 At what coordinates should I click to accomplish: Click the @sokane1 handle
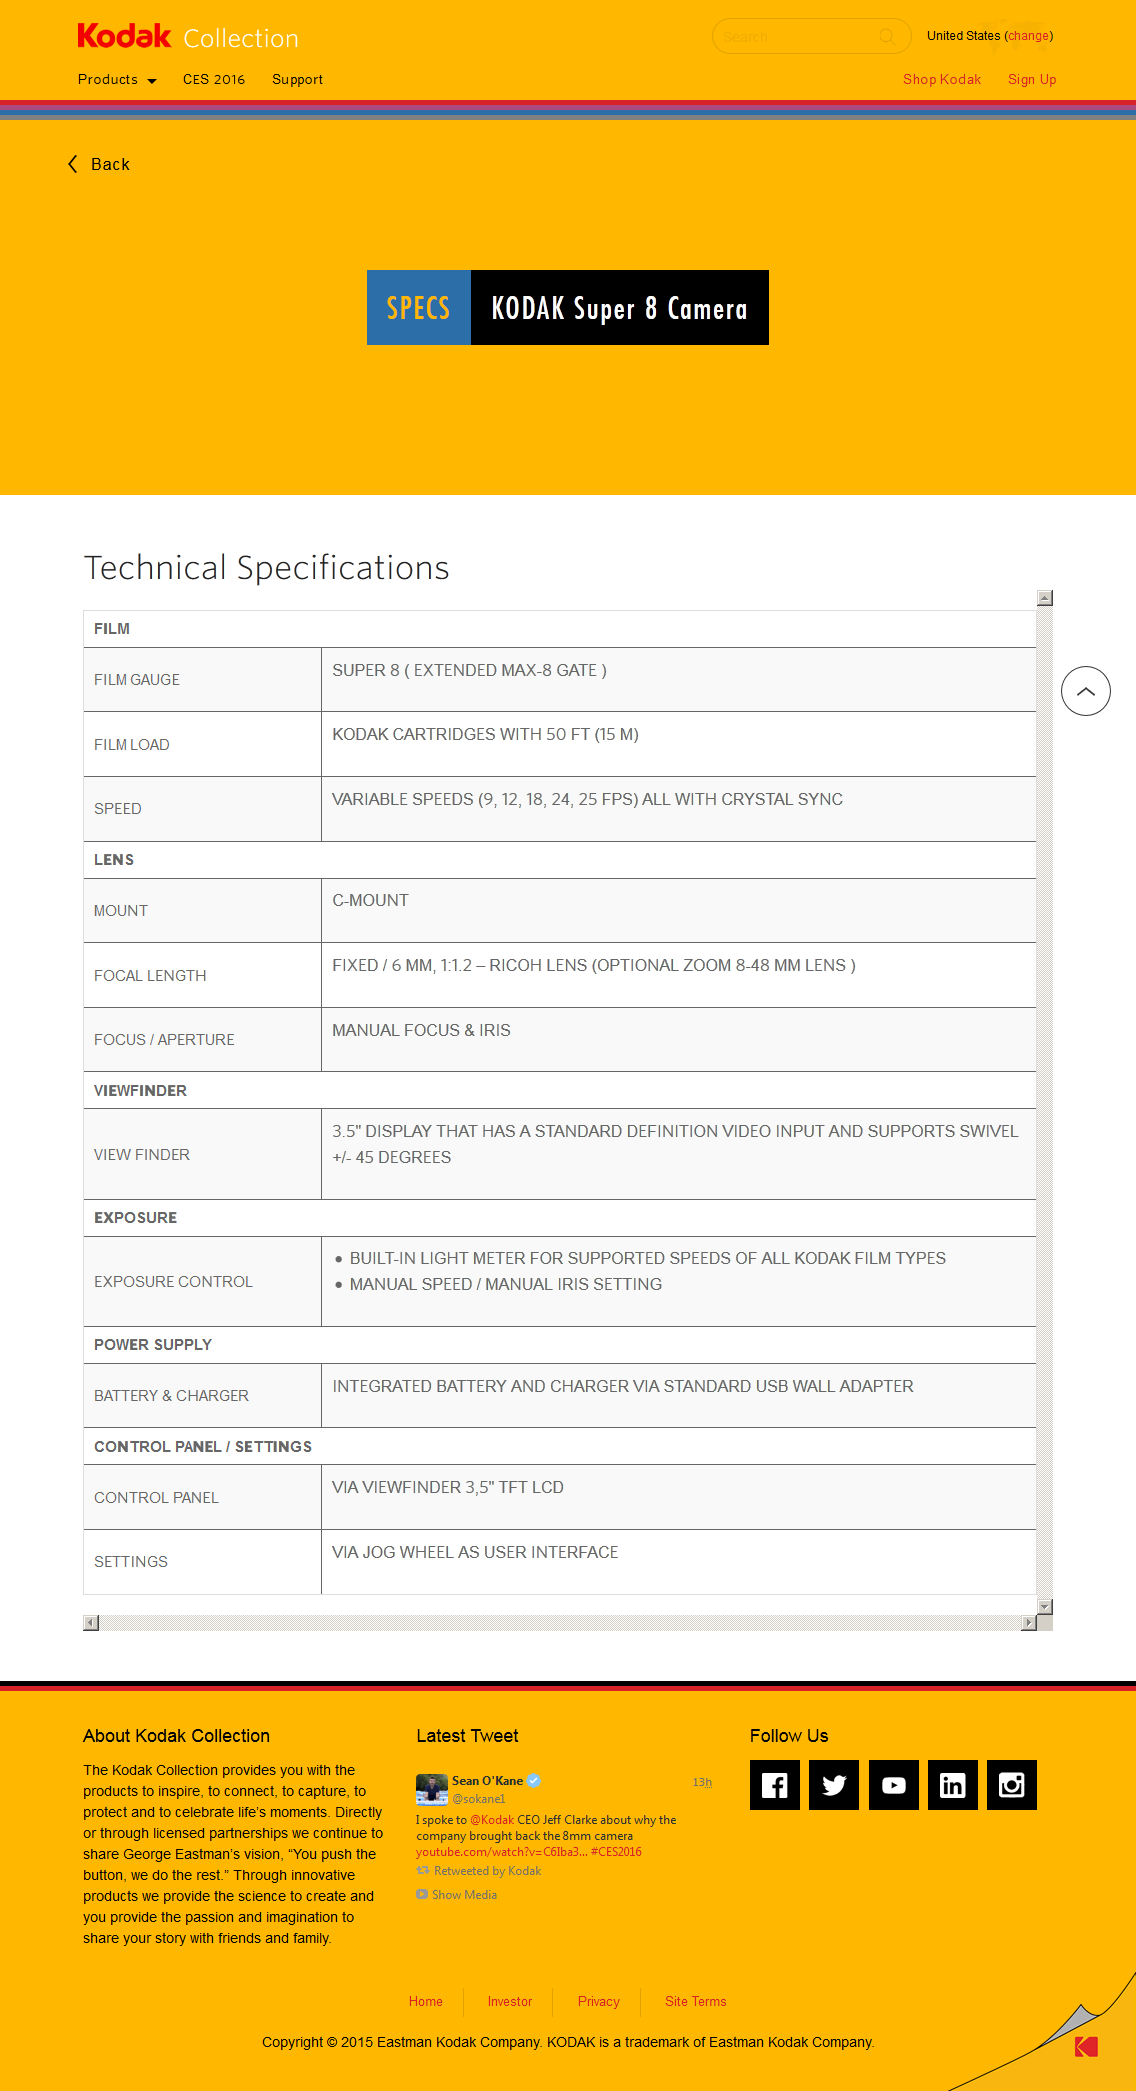pos(479,1799)
